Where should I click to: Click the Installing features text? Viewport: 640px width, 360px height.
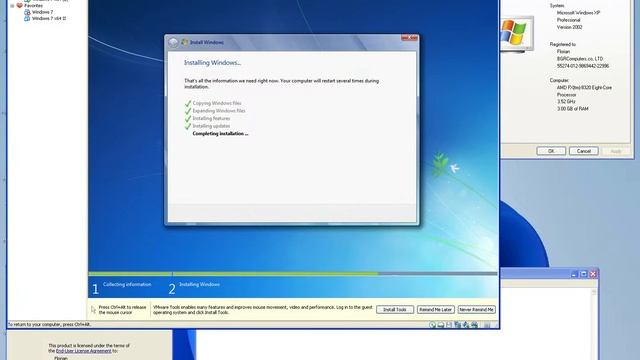(211, 118)
